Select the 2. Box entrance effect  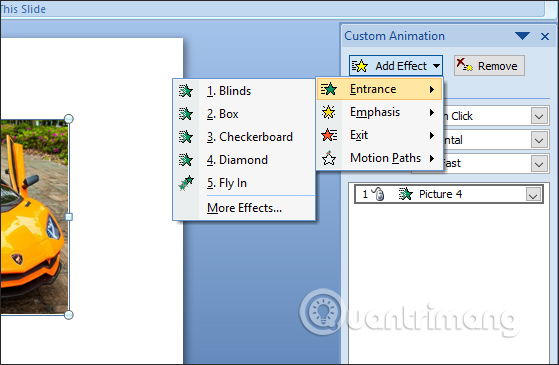[x=244, y=114]
